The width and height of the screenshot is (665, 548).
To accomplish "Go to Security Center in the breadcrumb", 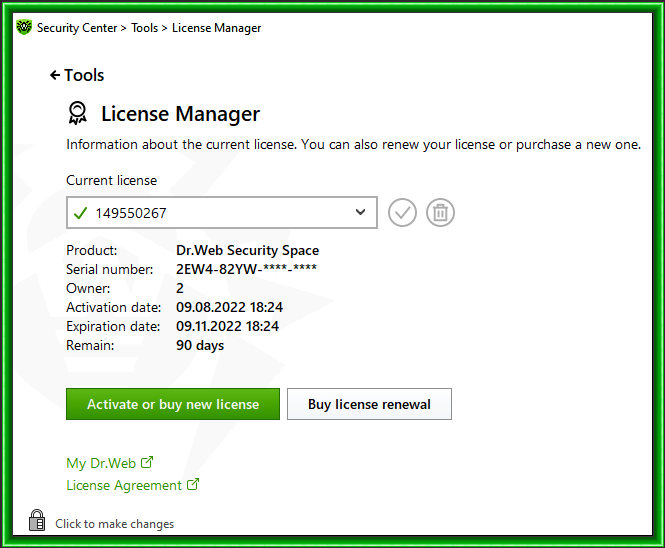I will pyautogui.click(x=77, y=28).
